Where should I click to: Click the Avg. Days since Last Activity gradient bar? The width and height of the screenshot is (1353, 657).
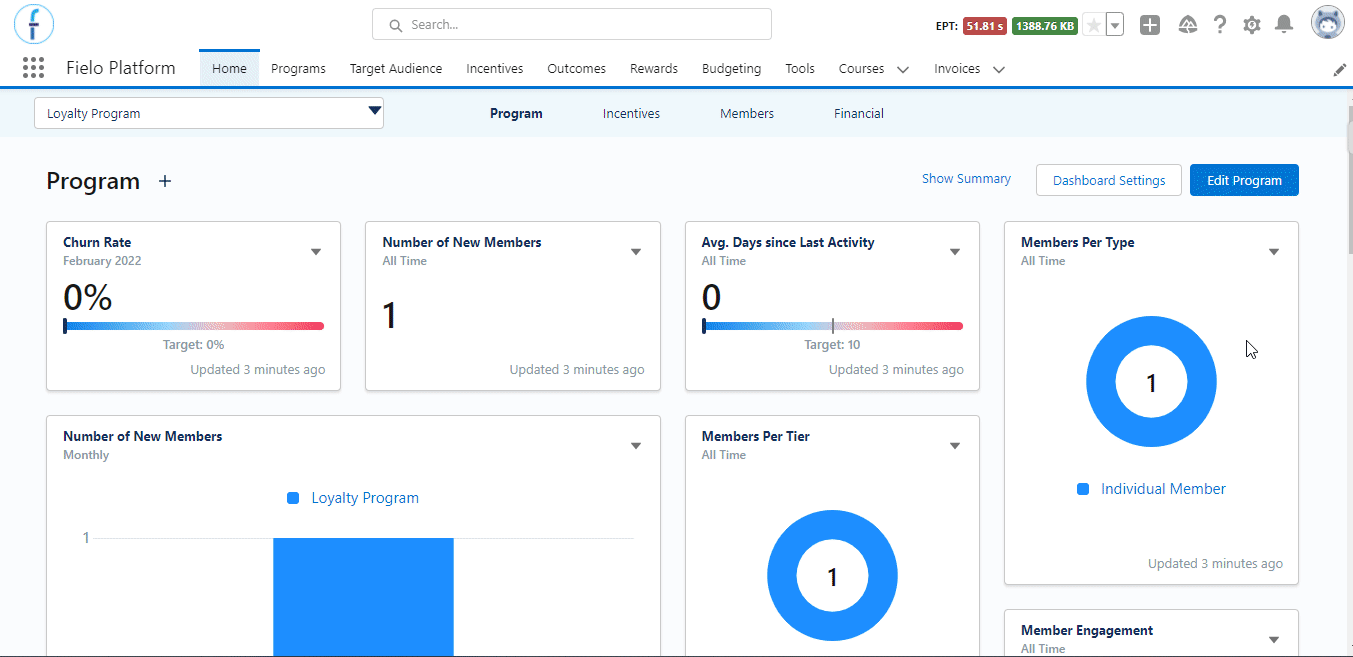click(x=833, y=326)
